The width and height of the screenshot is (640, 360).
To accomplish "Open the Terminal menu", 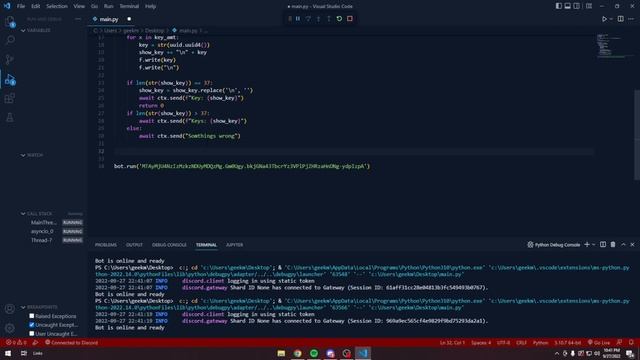I will (129, 6).
